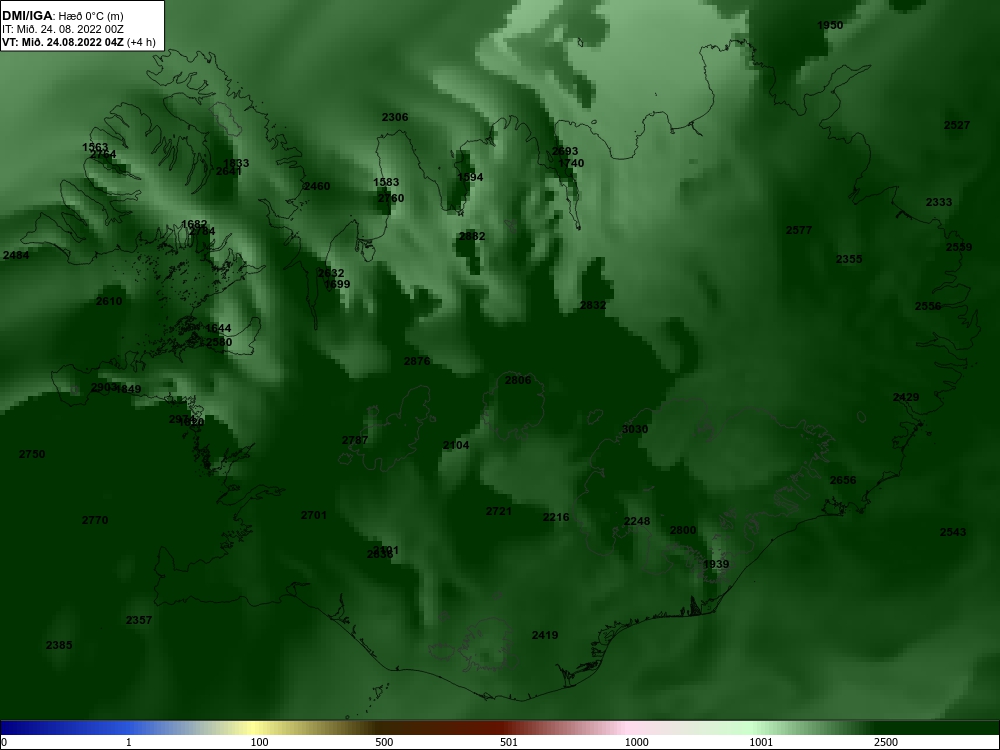This screenshot has height=750, width=1000.
Task: Click the map value 1833
Action: pyautogui.click(x=236, y=163)
